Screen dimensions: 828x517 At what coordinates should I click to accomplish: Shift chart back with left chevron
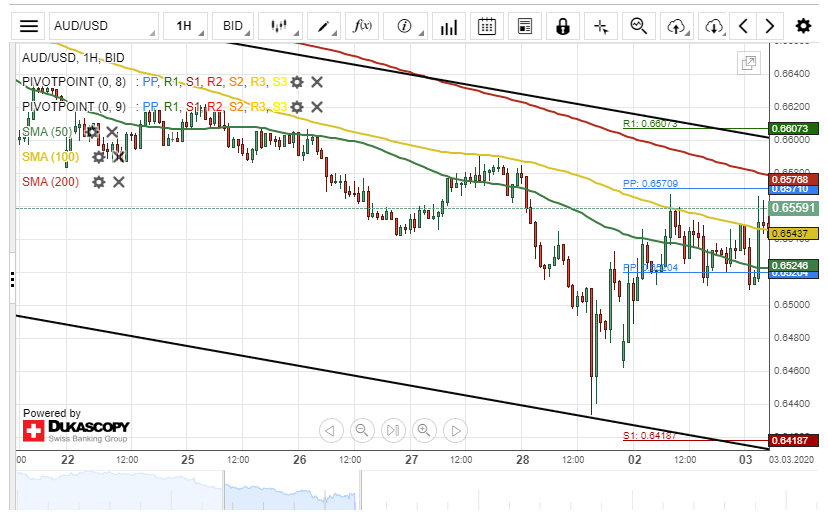click(x=743, y=26)
